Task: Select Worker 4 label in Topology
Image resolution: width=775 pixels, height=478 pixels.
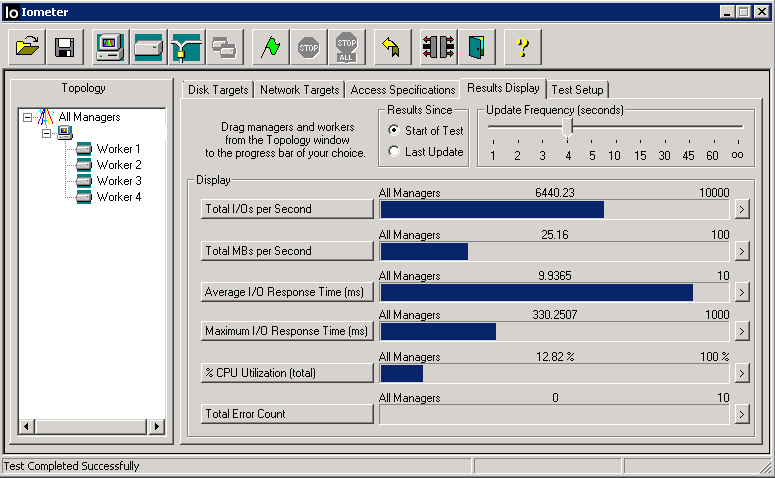Action: tap(119, 197)
